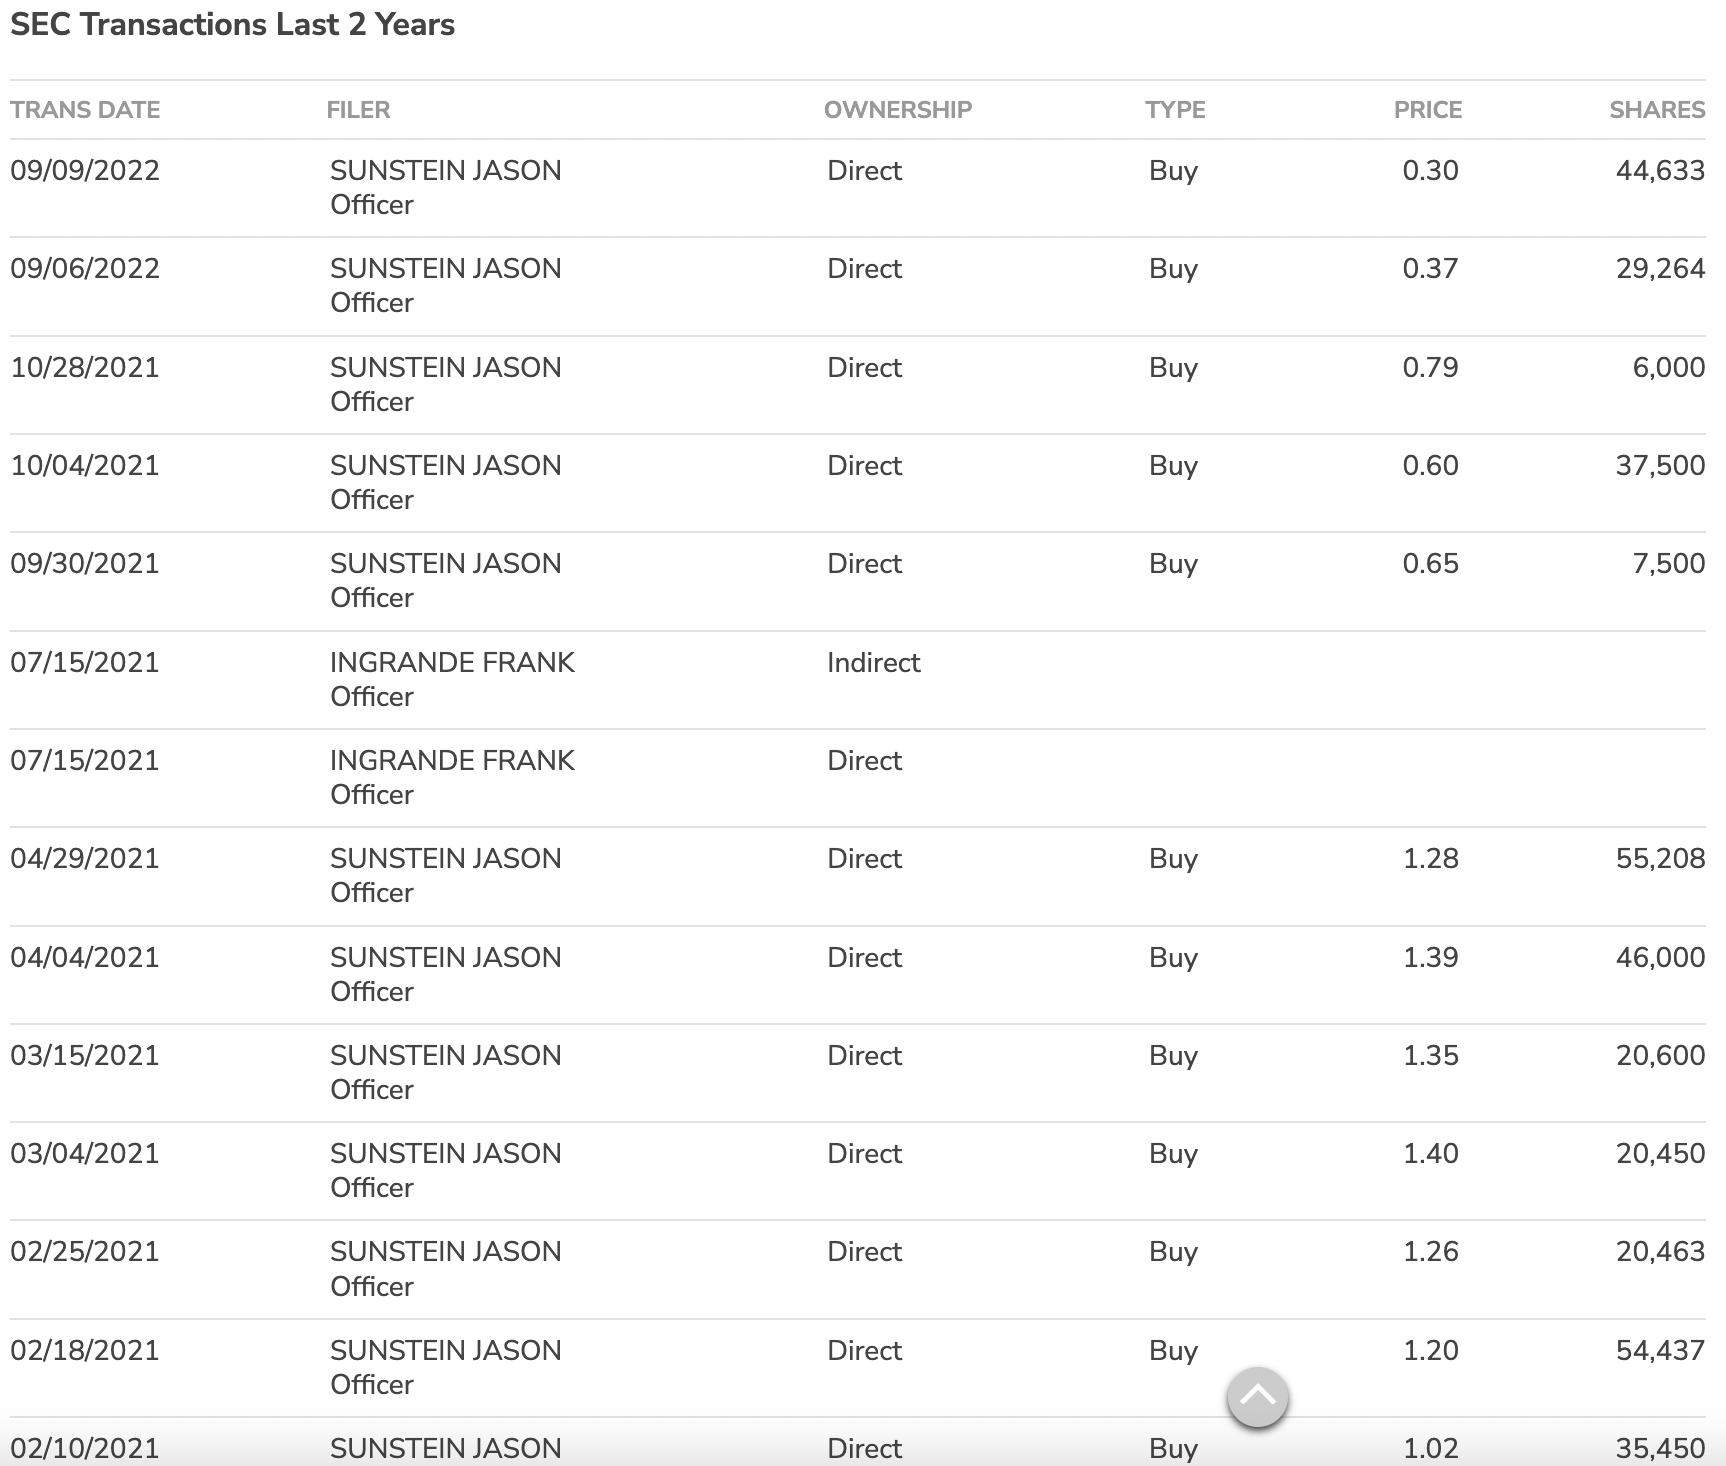Screen dimensions: 1726x1466
Task: Click the SEC Transactions Last 2 Years heading
Action: click(x=232, y=25)
